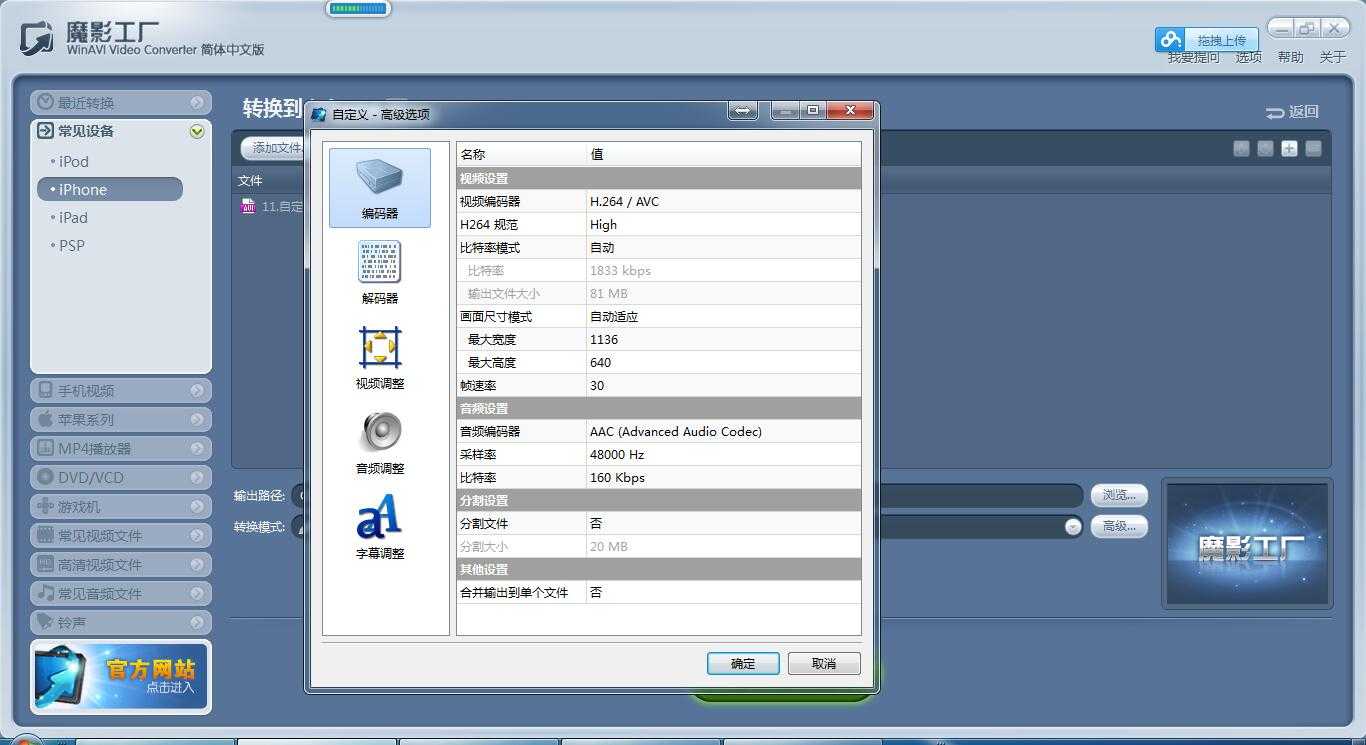
Task: Expand the 最近转换 section arrow
Action: (197, 102)
